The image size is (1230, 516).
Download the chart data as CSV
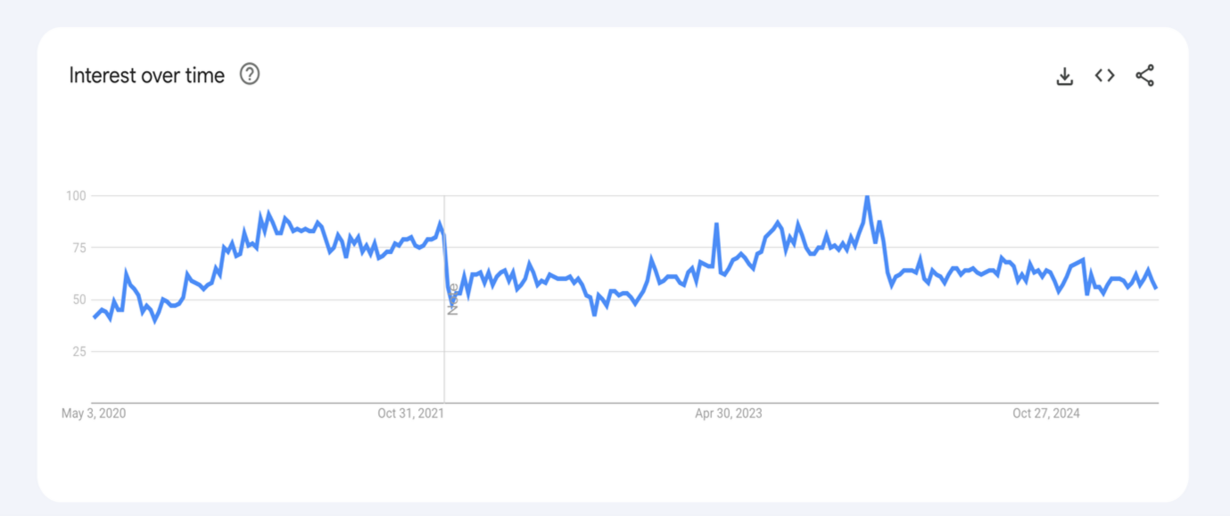[1065, 76]
